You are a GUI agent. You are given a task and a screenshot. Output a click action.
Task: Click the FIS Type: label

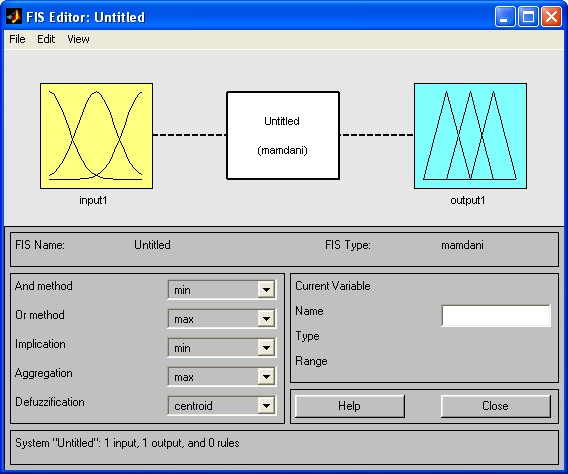348,245
